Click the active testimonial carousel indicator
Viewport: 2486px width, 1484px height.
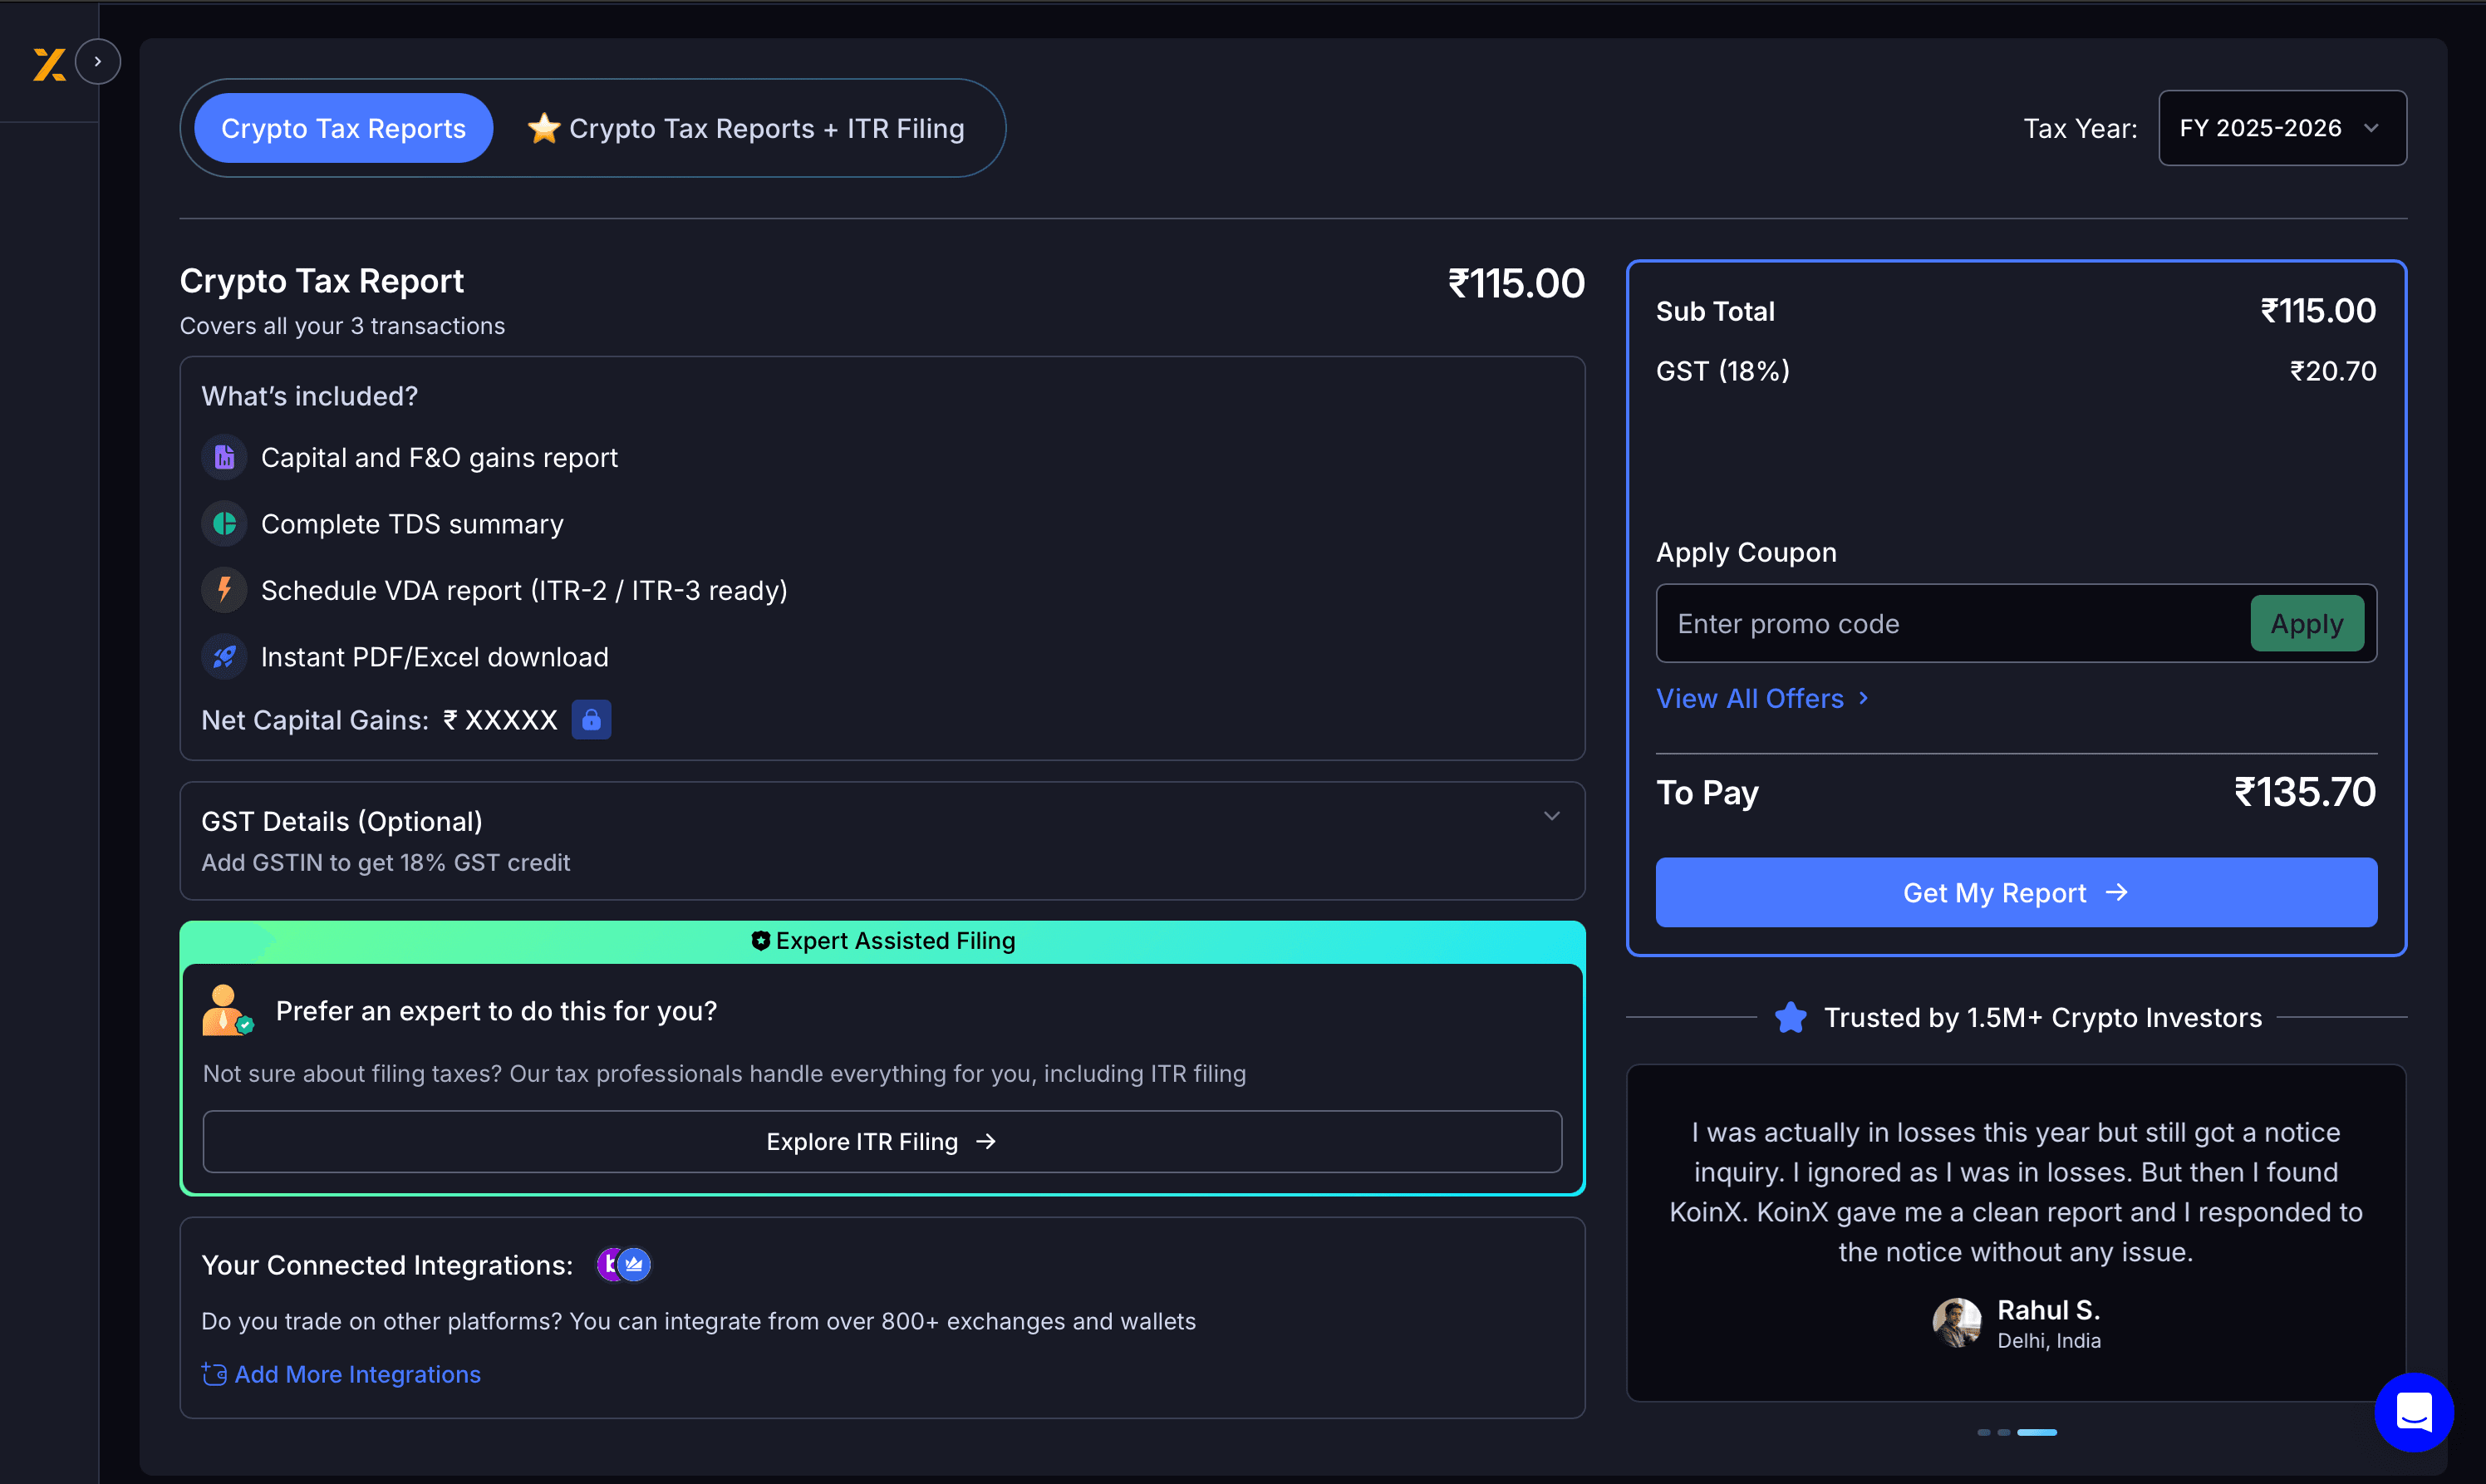pyautogui.click(x=2037, y=1433)
